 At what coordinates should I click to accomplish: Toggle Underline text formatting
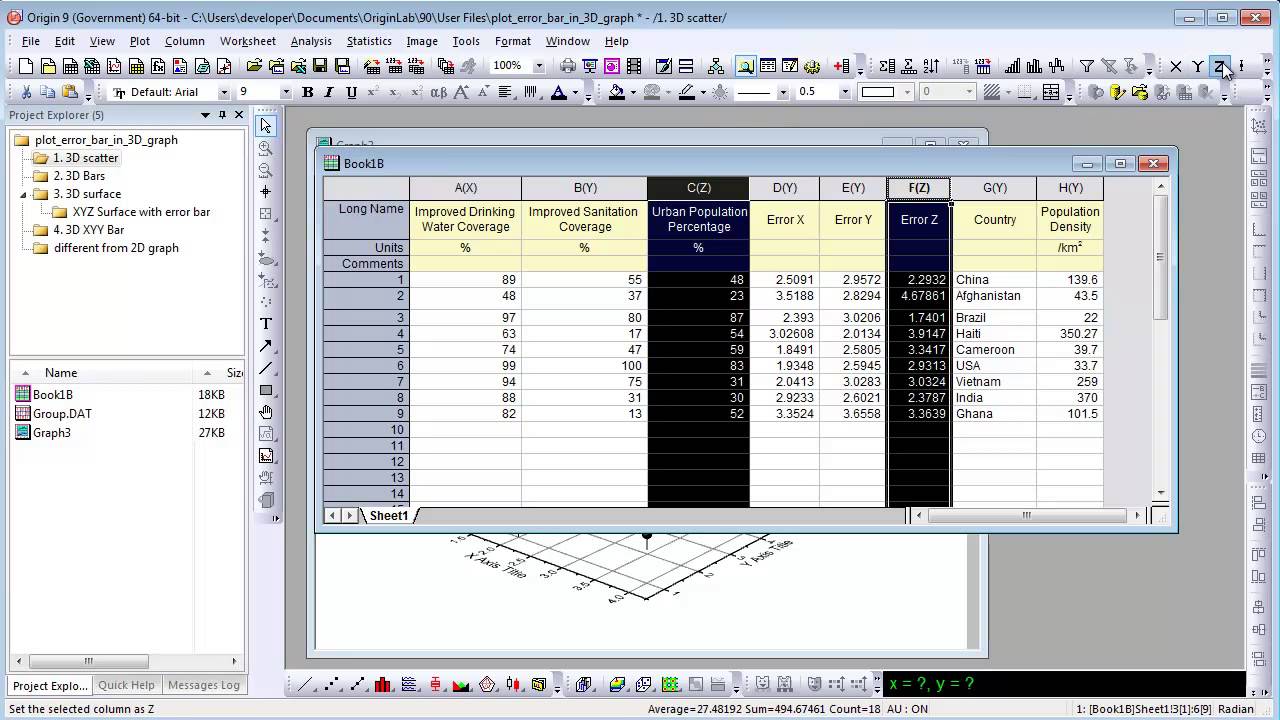(351, 92)
